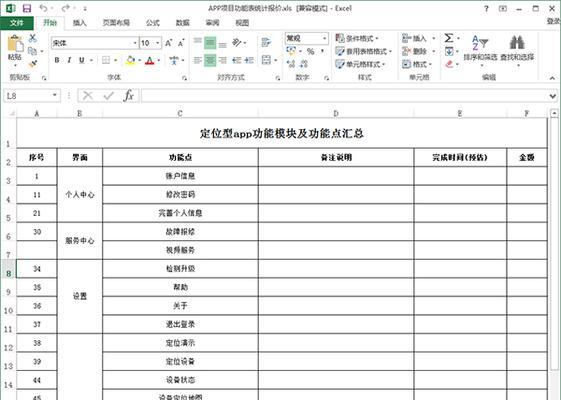Image resolution: width=561 pixels, height=400 pixels.
Task: Toggle Underline formatting
Action: pyautogui.click(x=82, y=60)
